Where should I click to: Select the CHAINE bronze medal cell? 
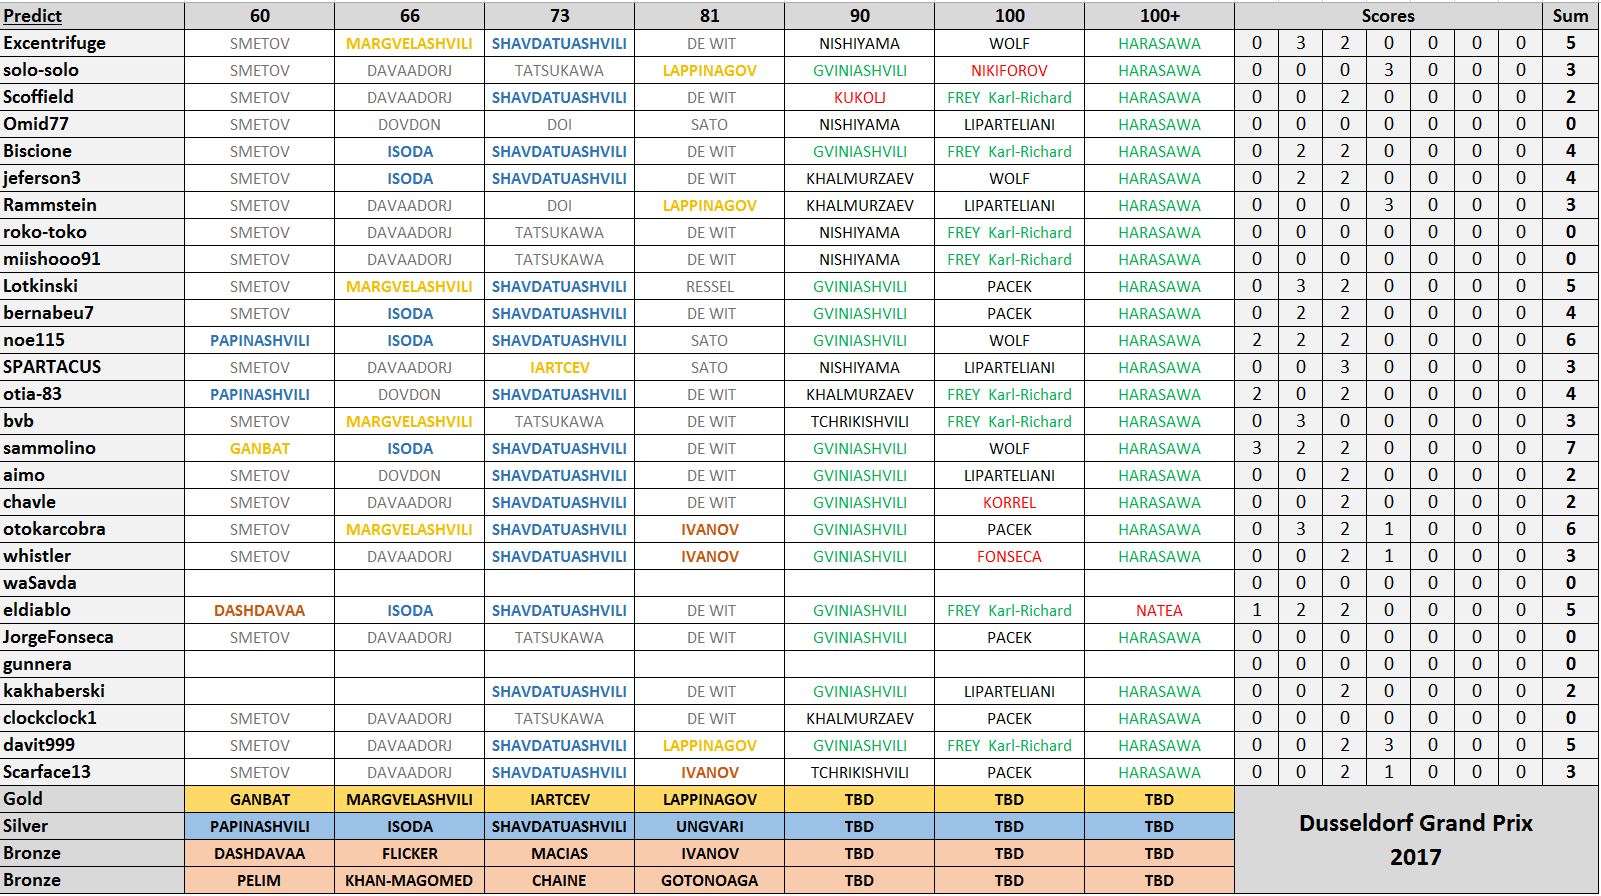pos(560,880)
